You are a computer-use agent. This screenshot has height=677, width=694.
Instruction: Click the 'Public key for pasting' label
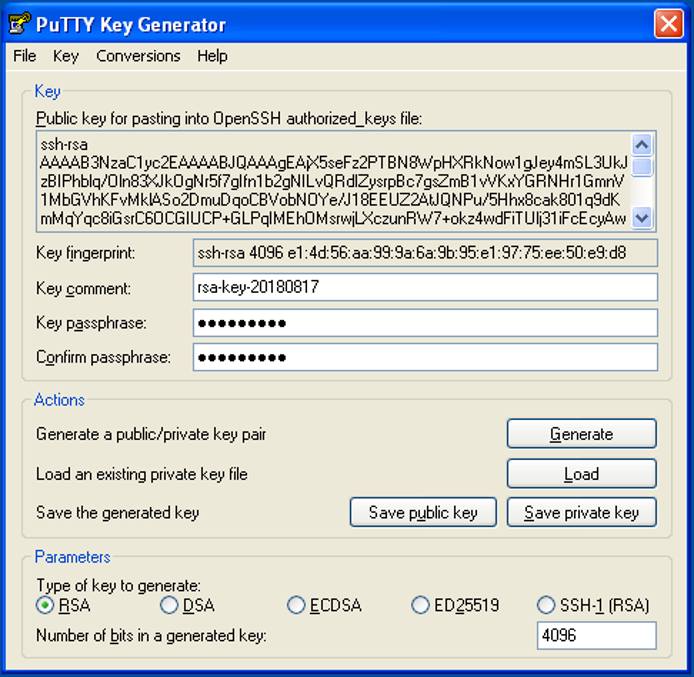[x=229, y=119]
